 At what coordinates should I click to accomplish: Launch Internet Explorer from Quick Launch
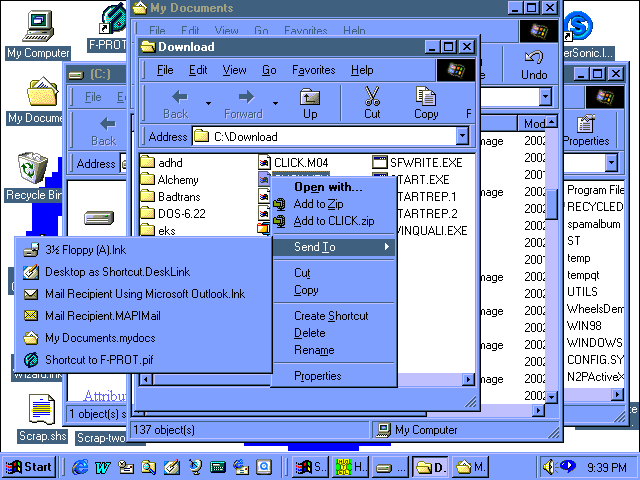pyautogui.click(x=80, y=467)
